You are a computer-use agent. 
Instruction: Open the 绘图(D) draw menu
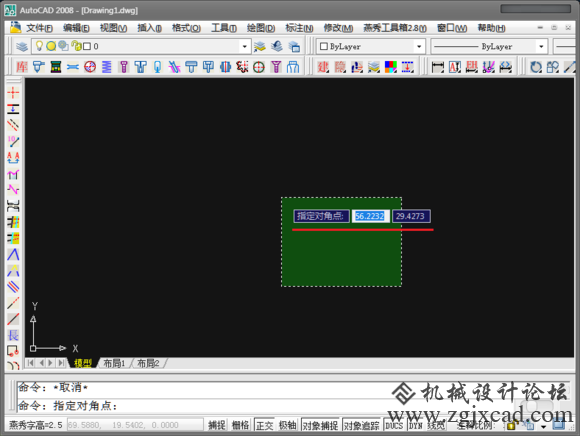pyautogui.click(x=261, y=28)
